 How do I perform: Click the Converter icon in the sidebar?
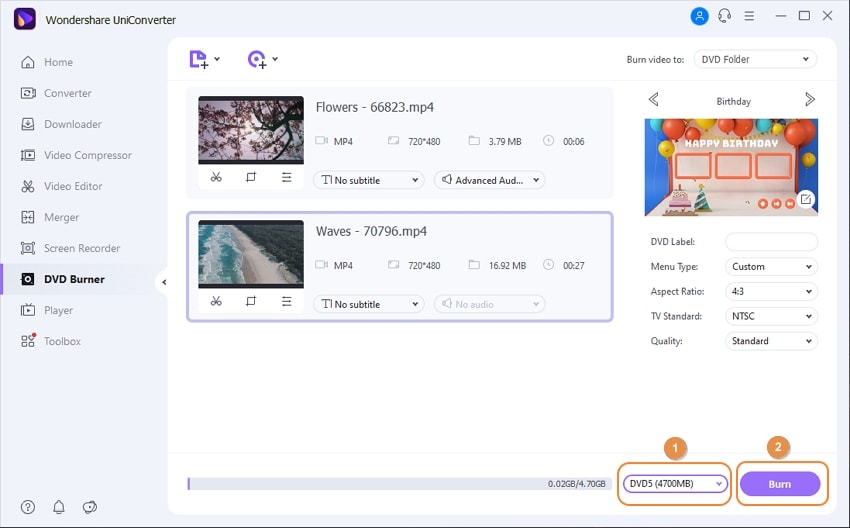coord(28,93)
